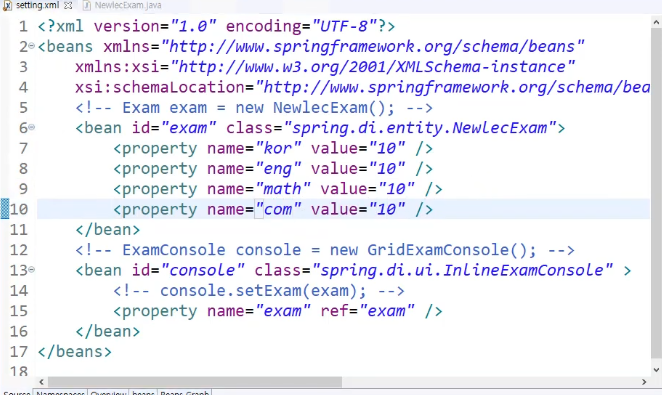Image resolution: width=662 pixels, height=395 pixels.
Task: Switch to the Beans Graph editor page tab
Action: pos(184,392)
